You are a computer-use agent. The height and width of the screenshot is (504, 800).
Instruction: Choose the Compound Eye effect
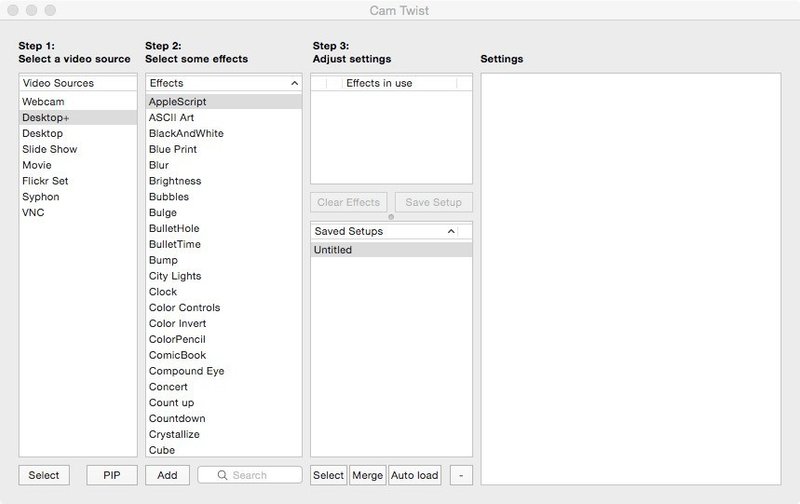pos(223,370)
